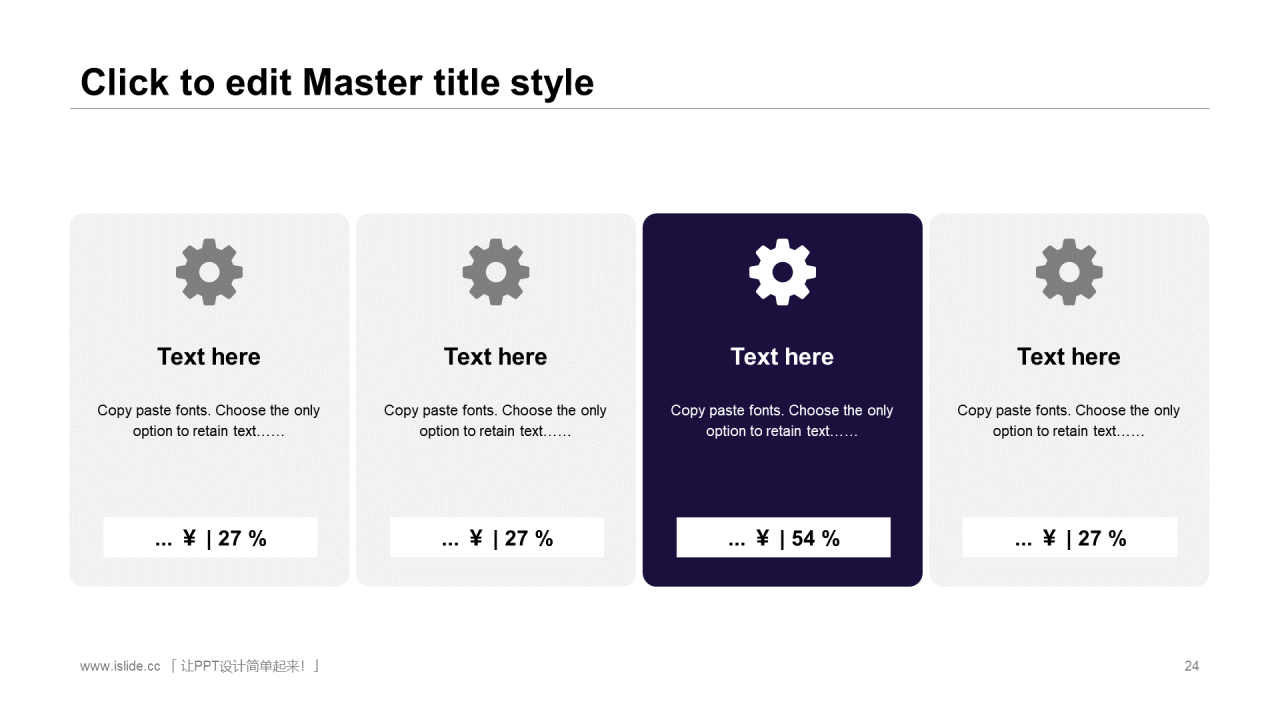
Task: Click the white "Text here" heading on the dark card
Action: (x=782, y=357)
